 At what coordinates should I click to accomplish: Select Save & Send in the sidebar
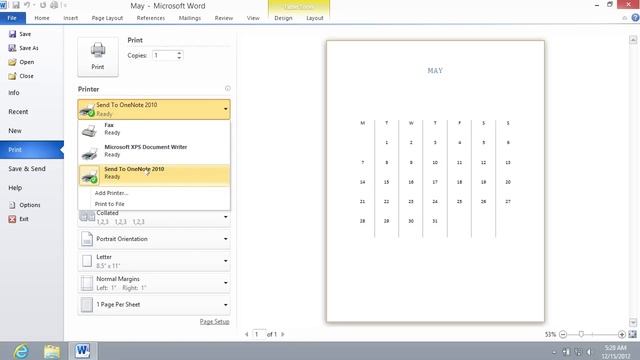(x=27, y=169)
